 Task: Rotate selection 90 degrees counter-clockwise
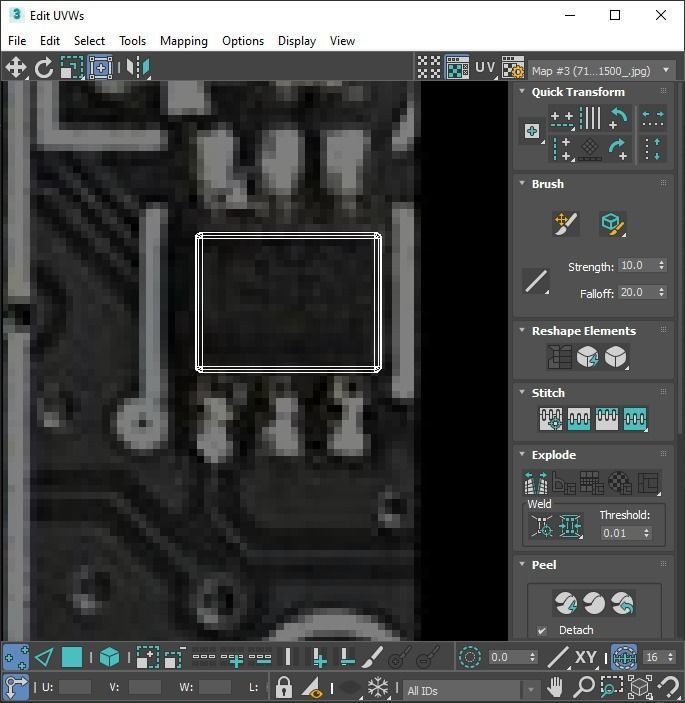point(618,119)
